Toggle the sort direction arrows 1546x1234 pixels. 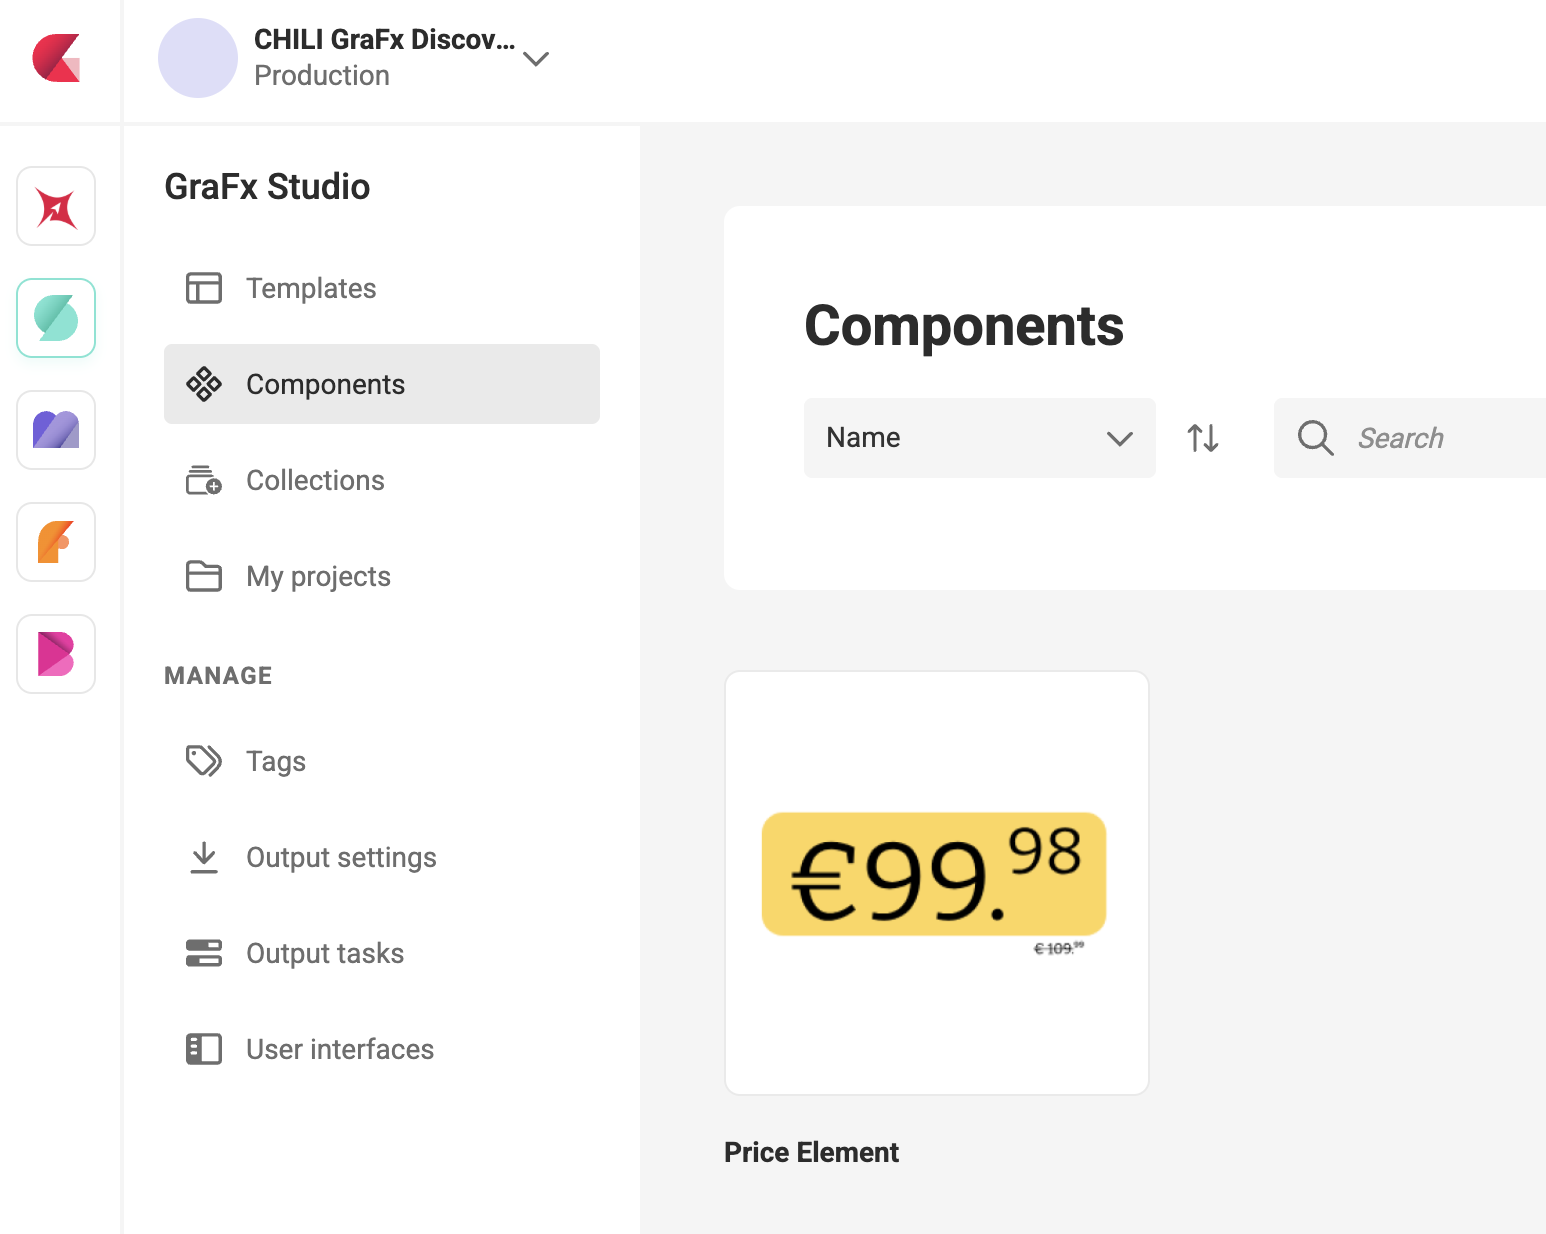tap(1202, 438)
